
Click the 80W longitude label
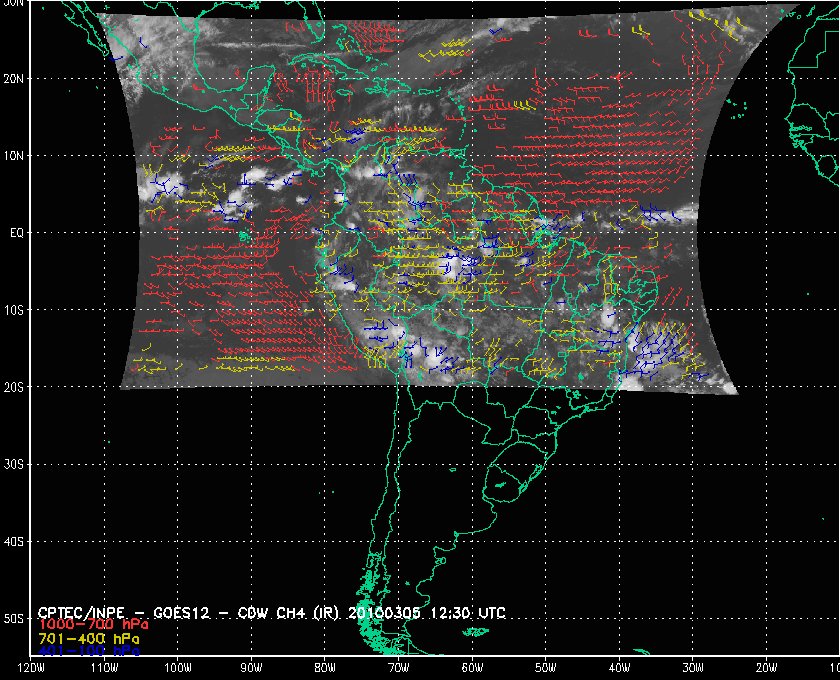[325, 668]
